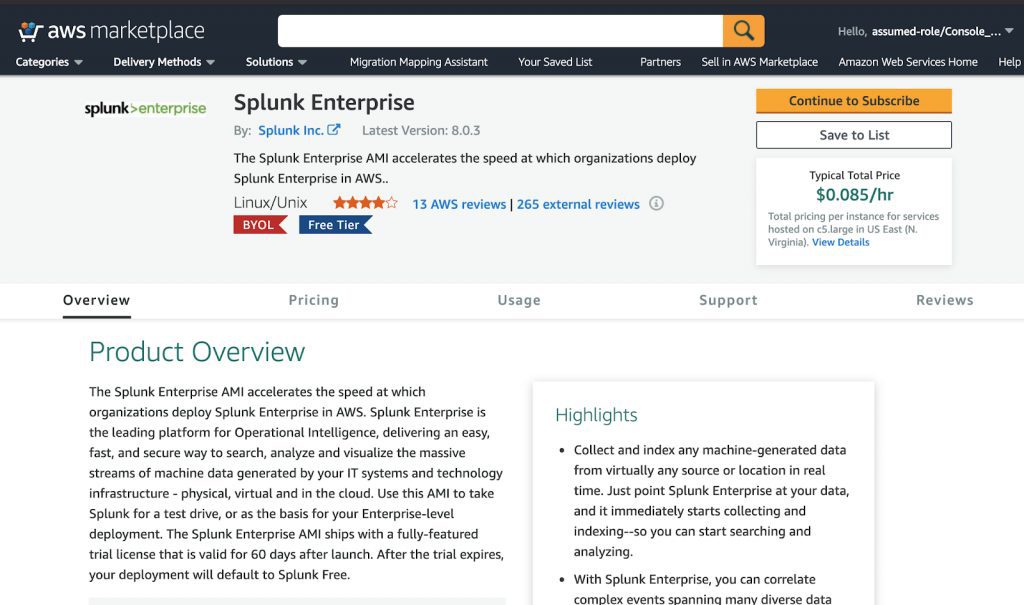
Task: Click the blue Free Tier badge
Action: pos(336,225)
